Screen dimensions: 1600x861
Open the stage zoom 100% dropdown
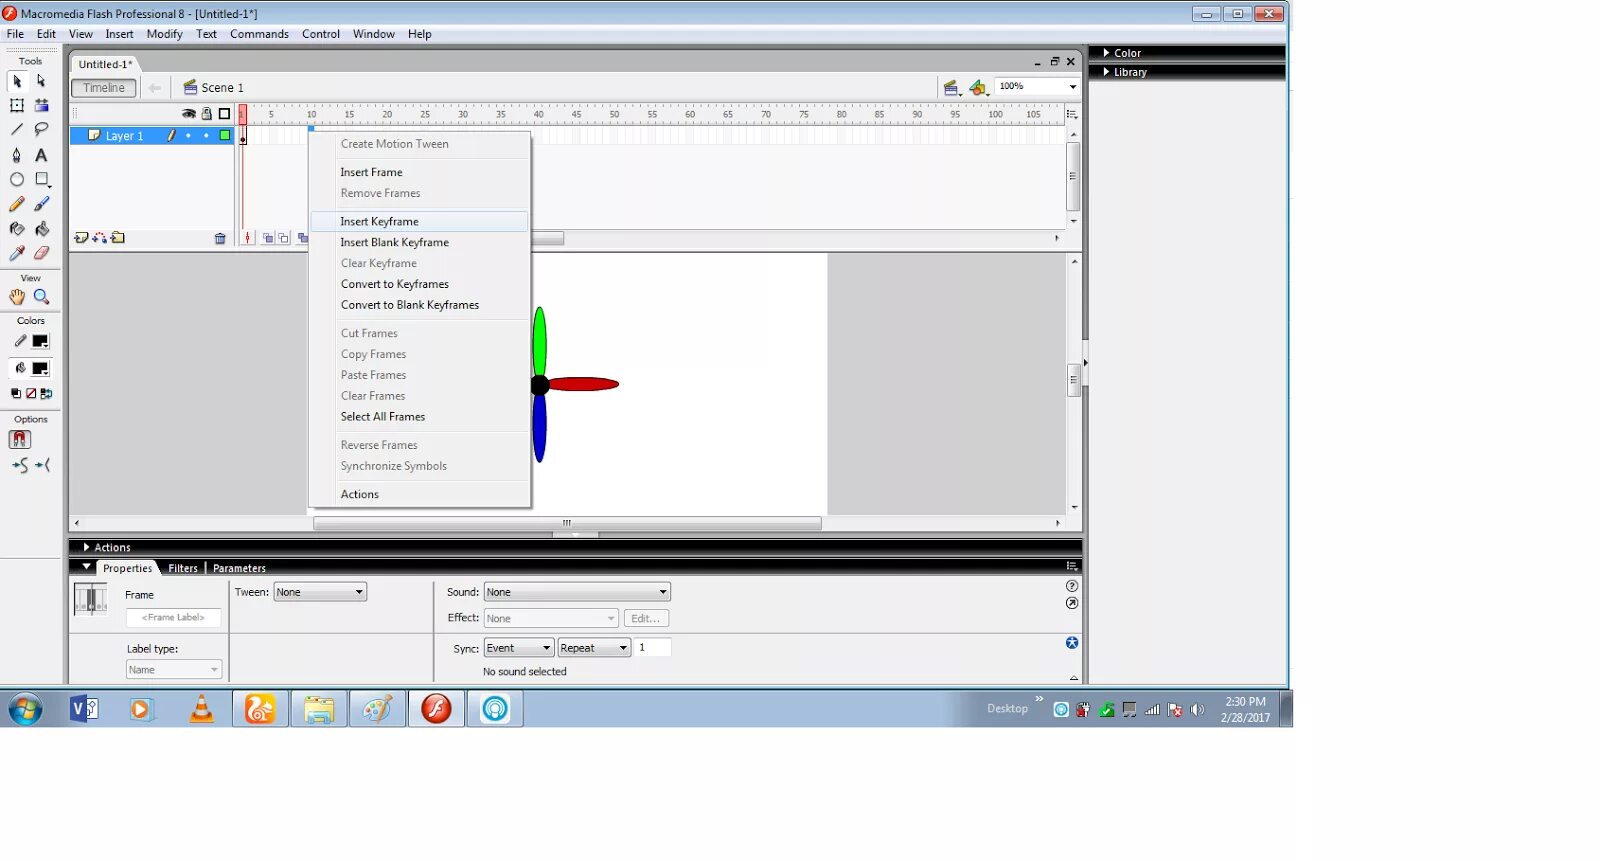(1073, 87)
